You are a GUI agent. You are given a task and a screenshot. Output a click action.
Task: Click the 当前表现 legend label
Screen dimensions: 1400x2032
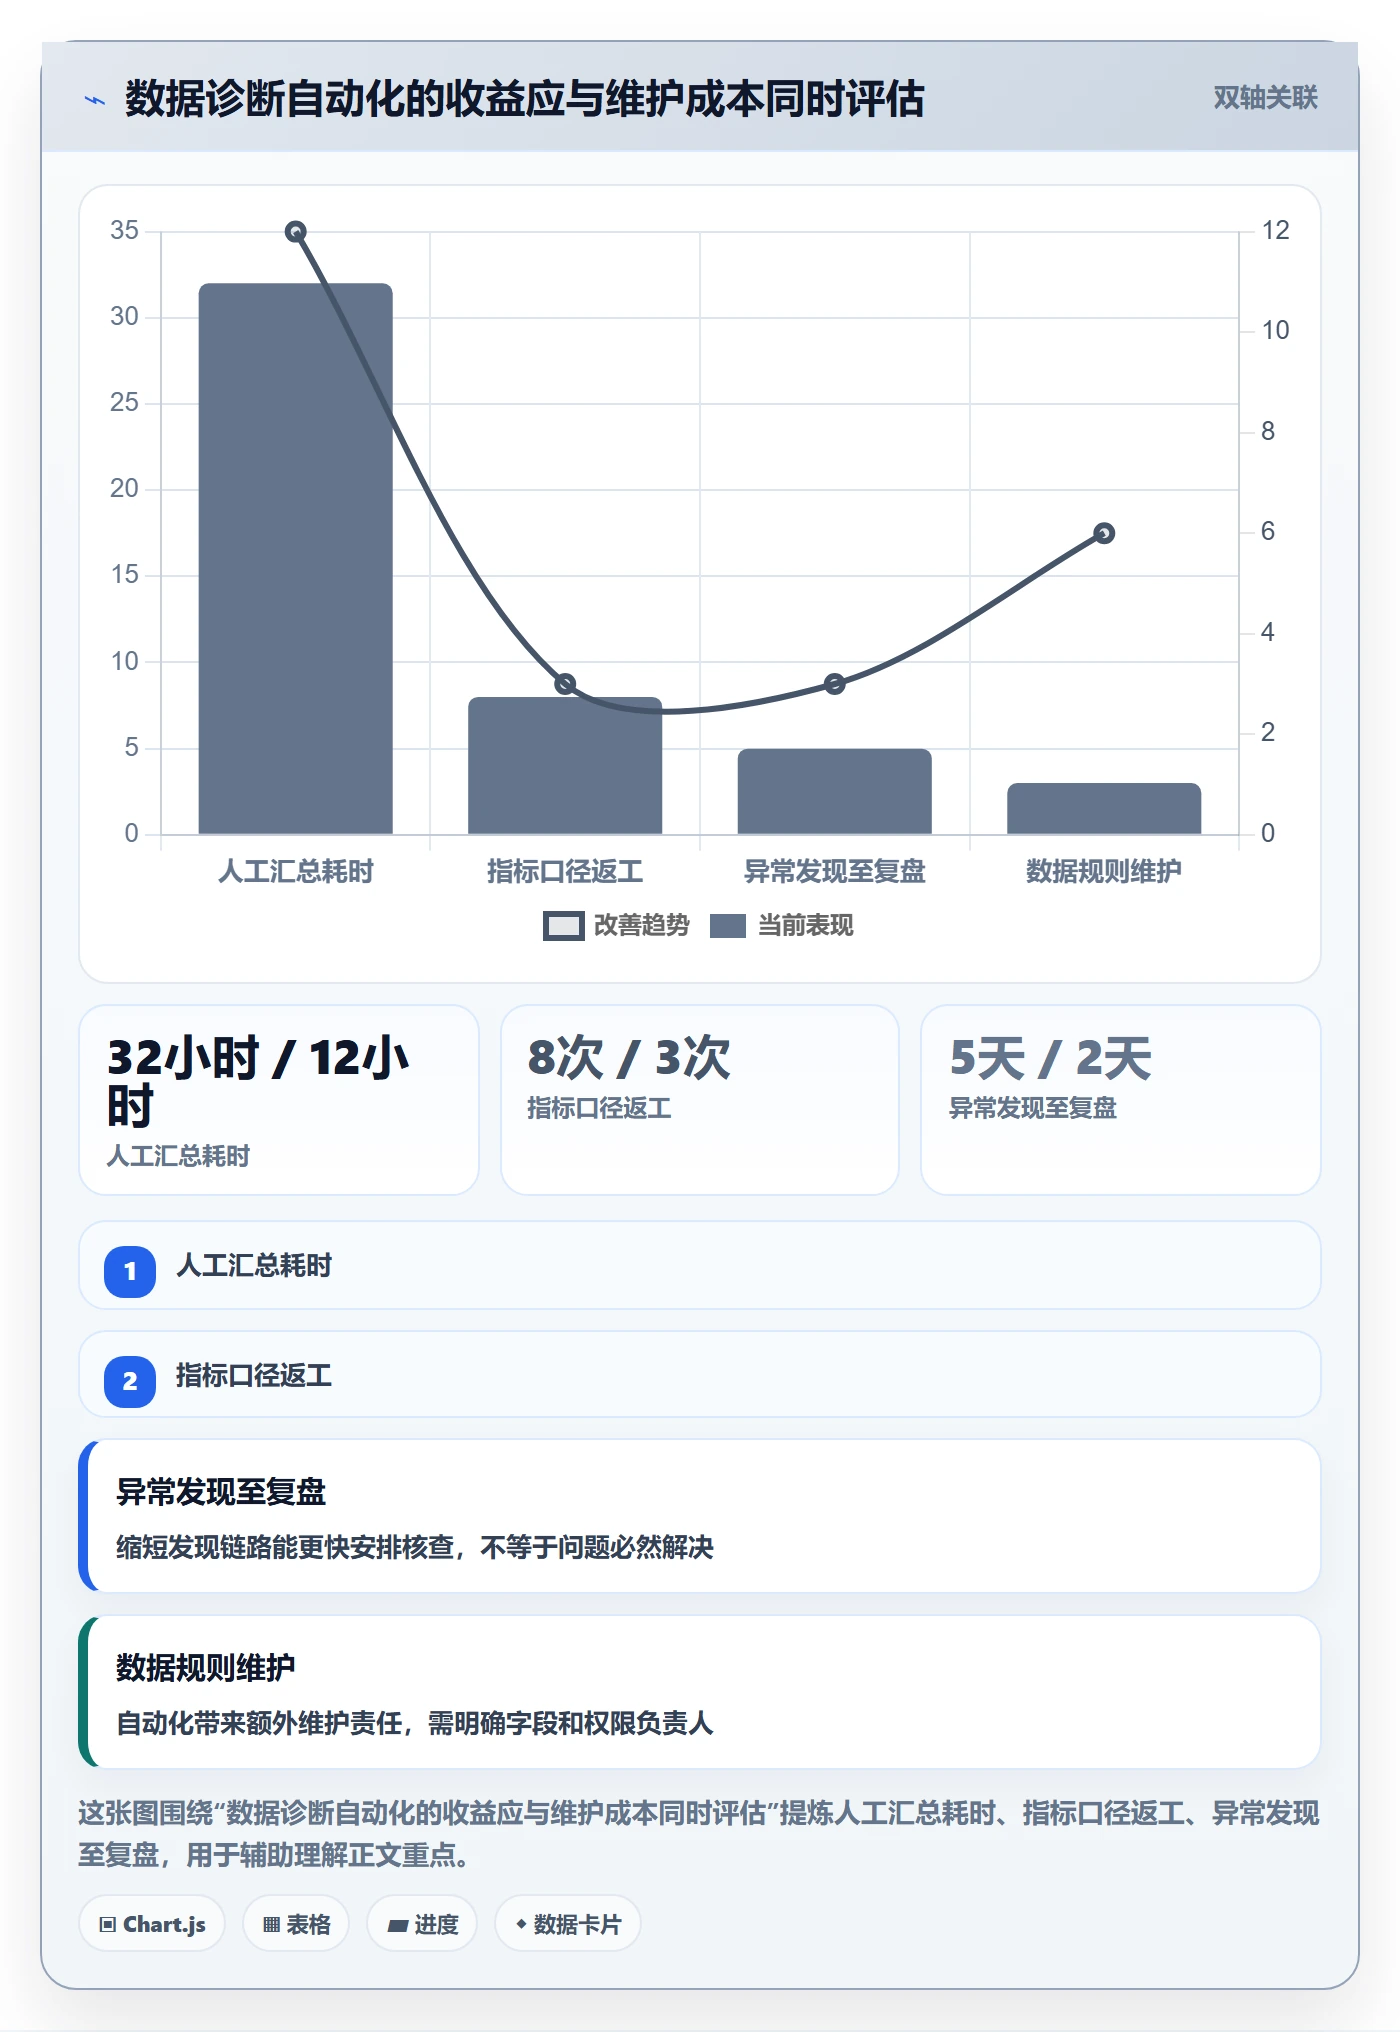[806, 926]
